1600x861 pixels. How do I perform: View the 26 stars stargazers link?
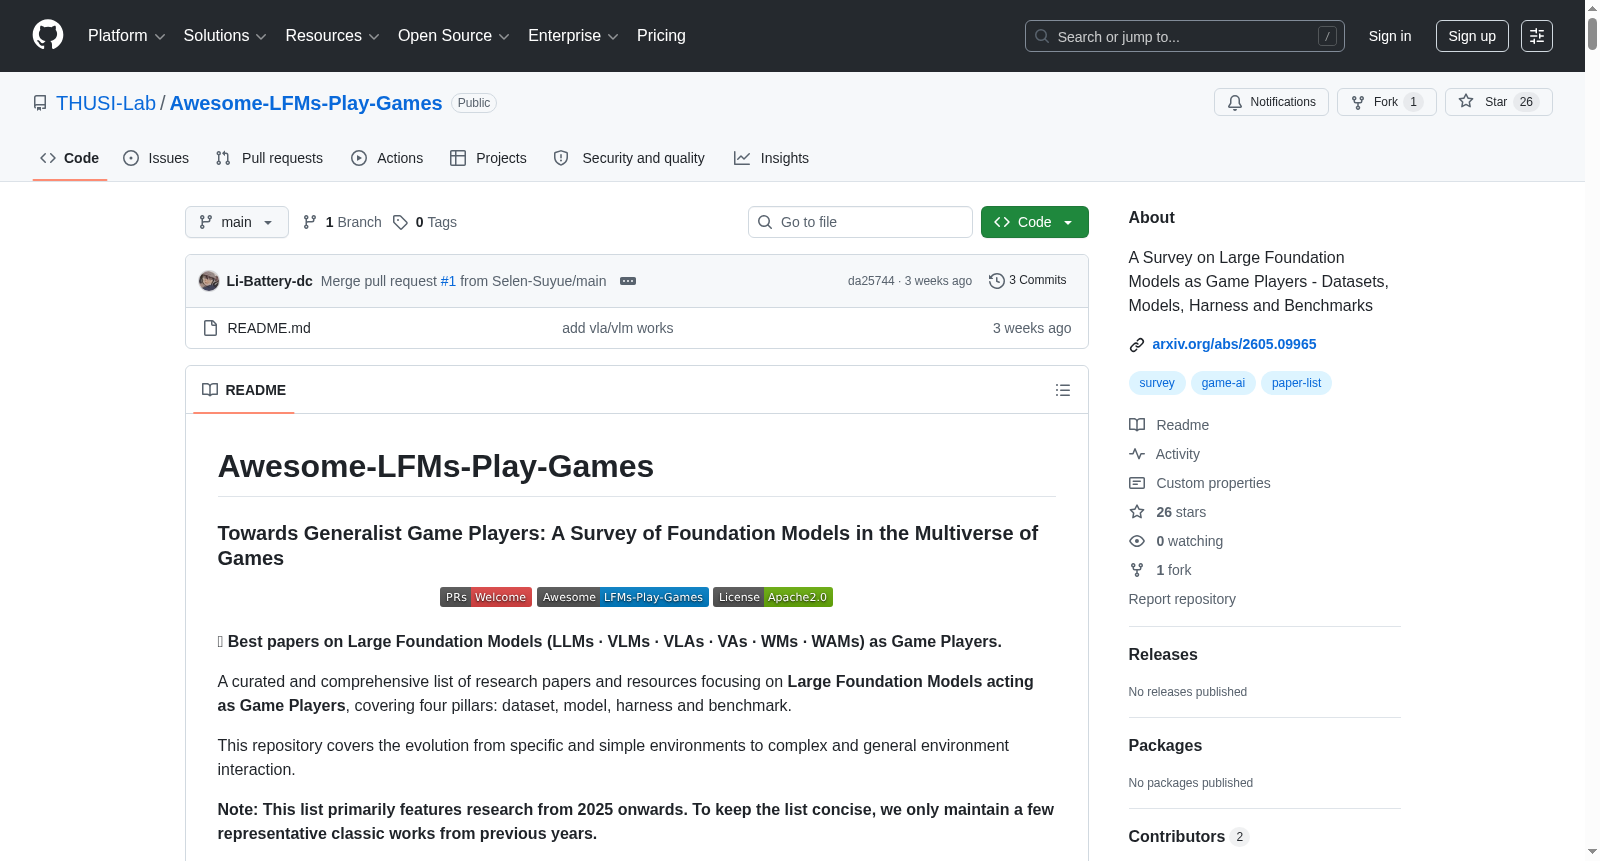point(1168,512)
